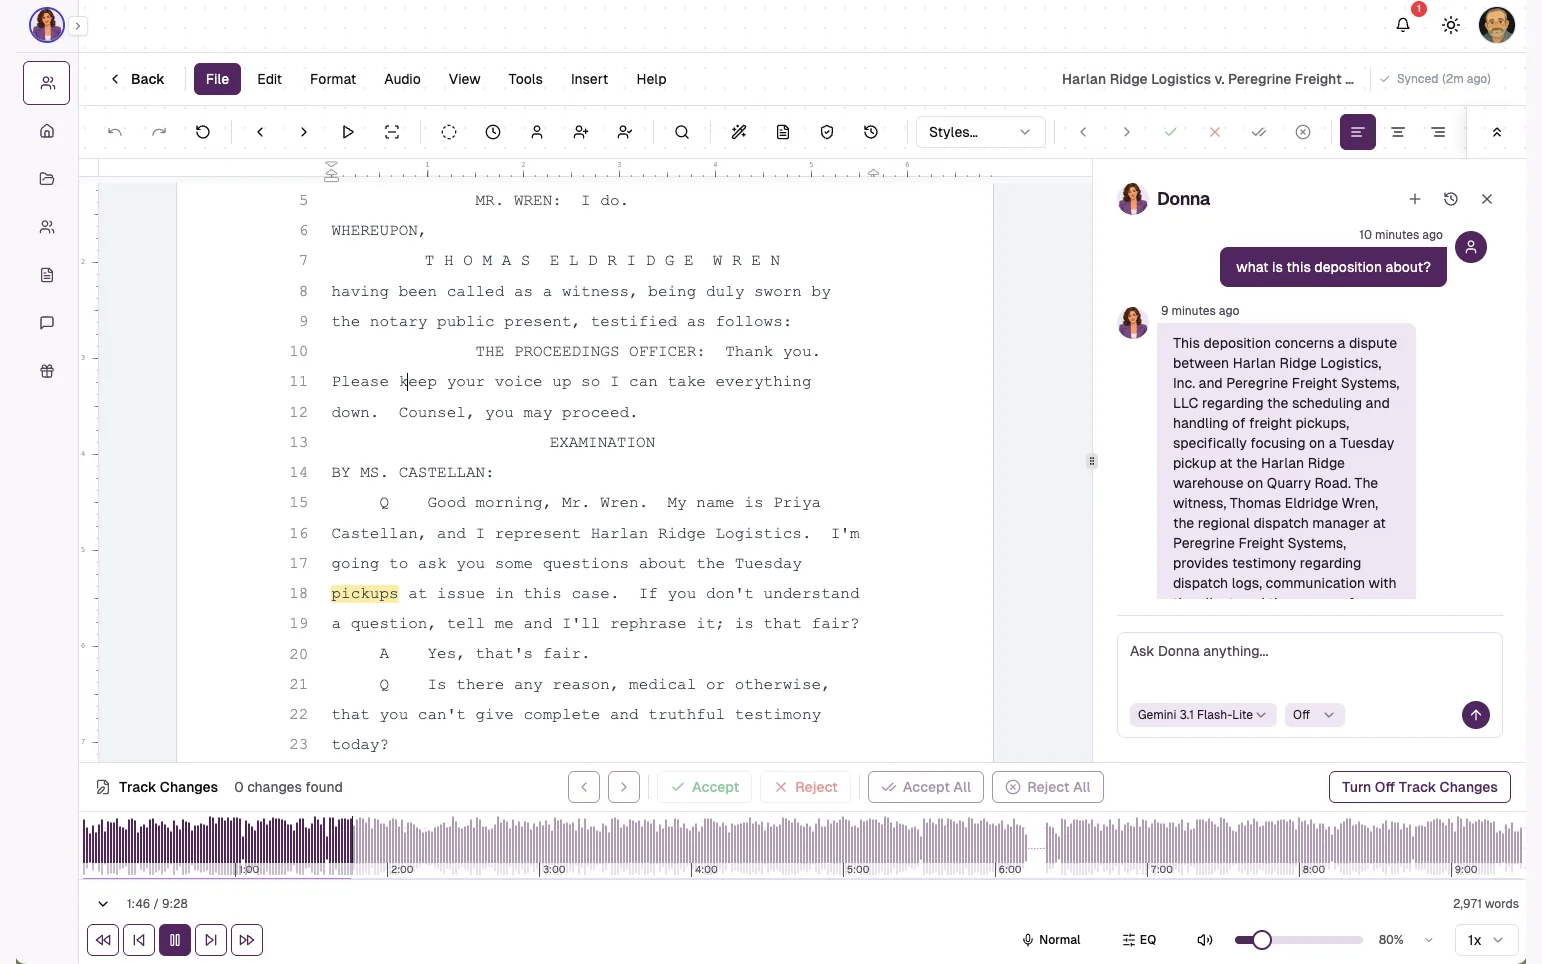
Task: Collapse the toolbar with double chevron
Action: (x=1497, y=132)
